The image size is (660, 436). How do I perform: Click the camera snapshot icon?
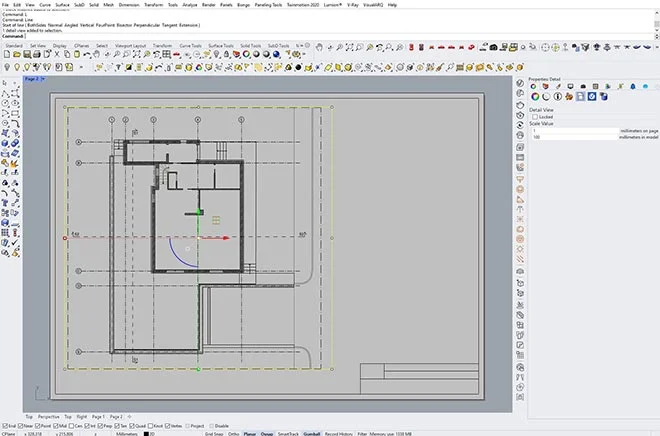[494, 47]
